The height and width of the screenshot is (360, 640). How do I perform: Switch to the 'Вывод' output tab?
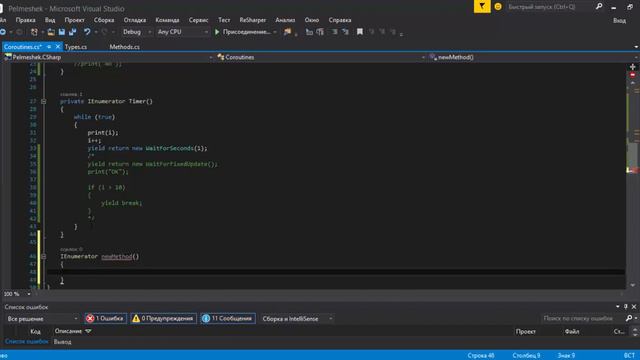tap(62, 342)
